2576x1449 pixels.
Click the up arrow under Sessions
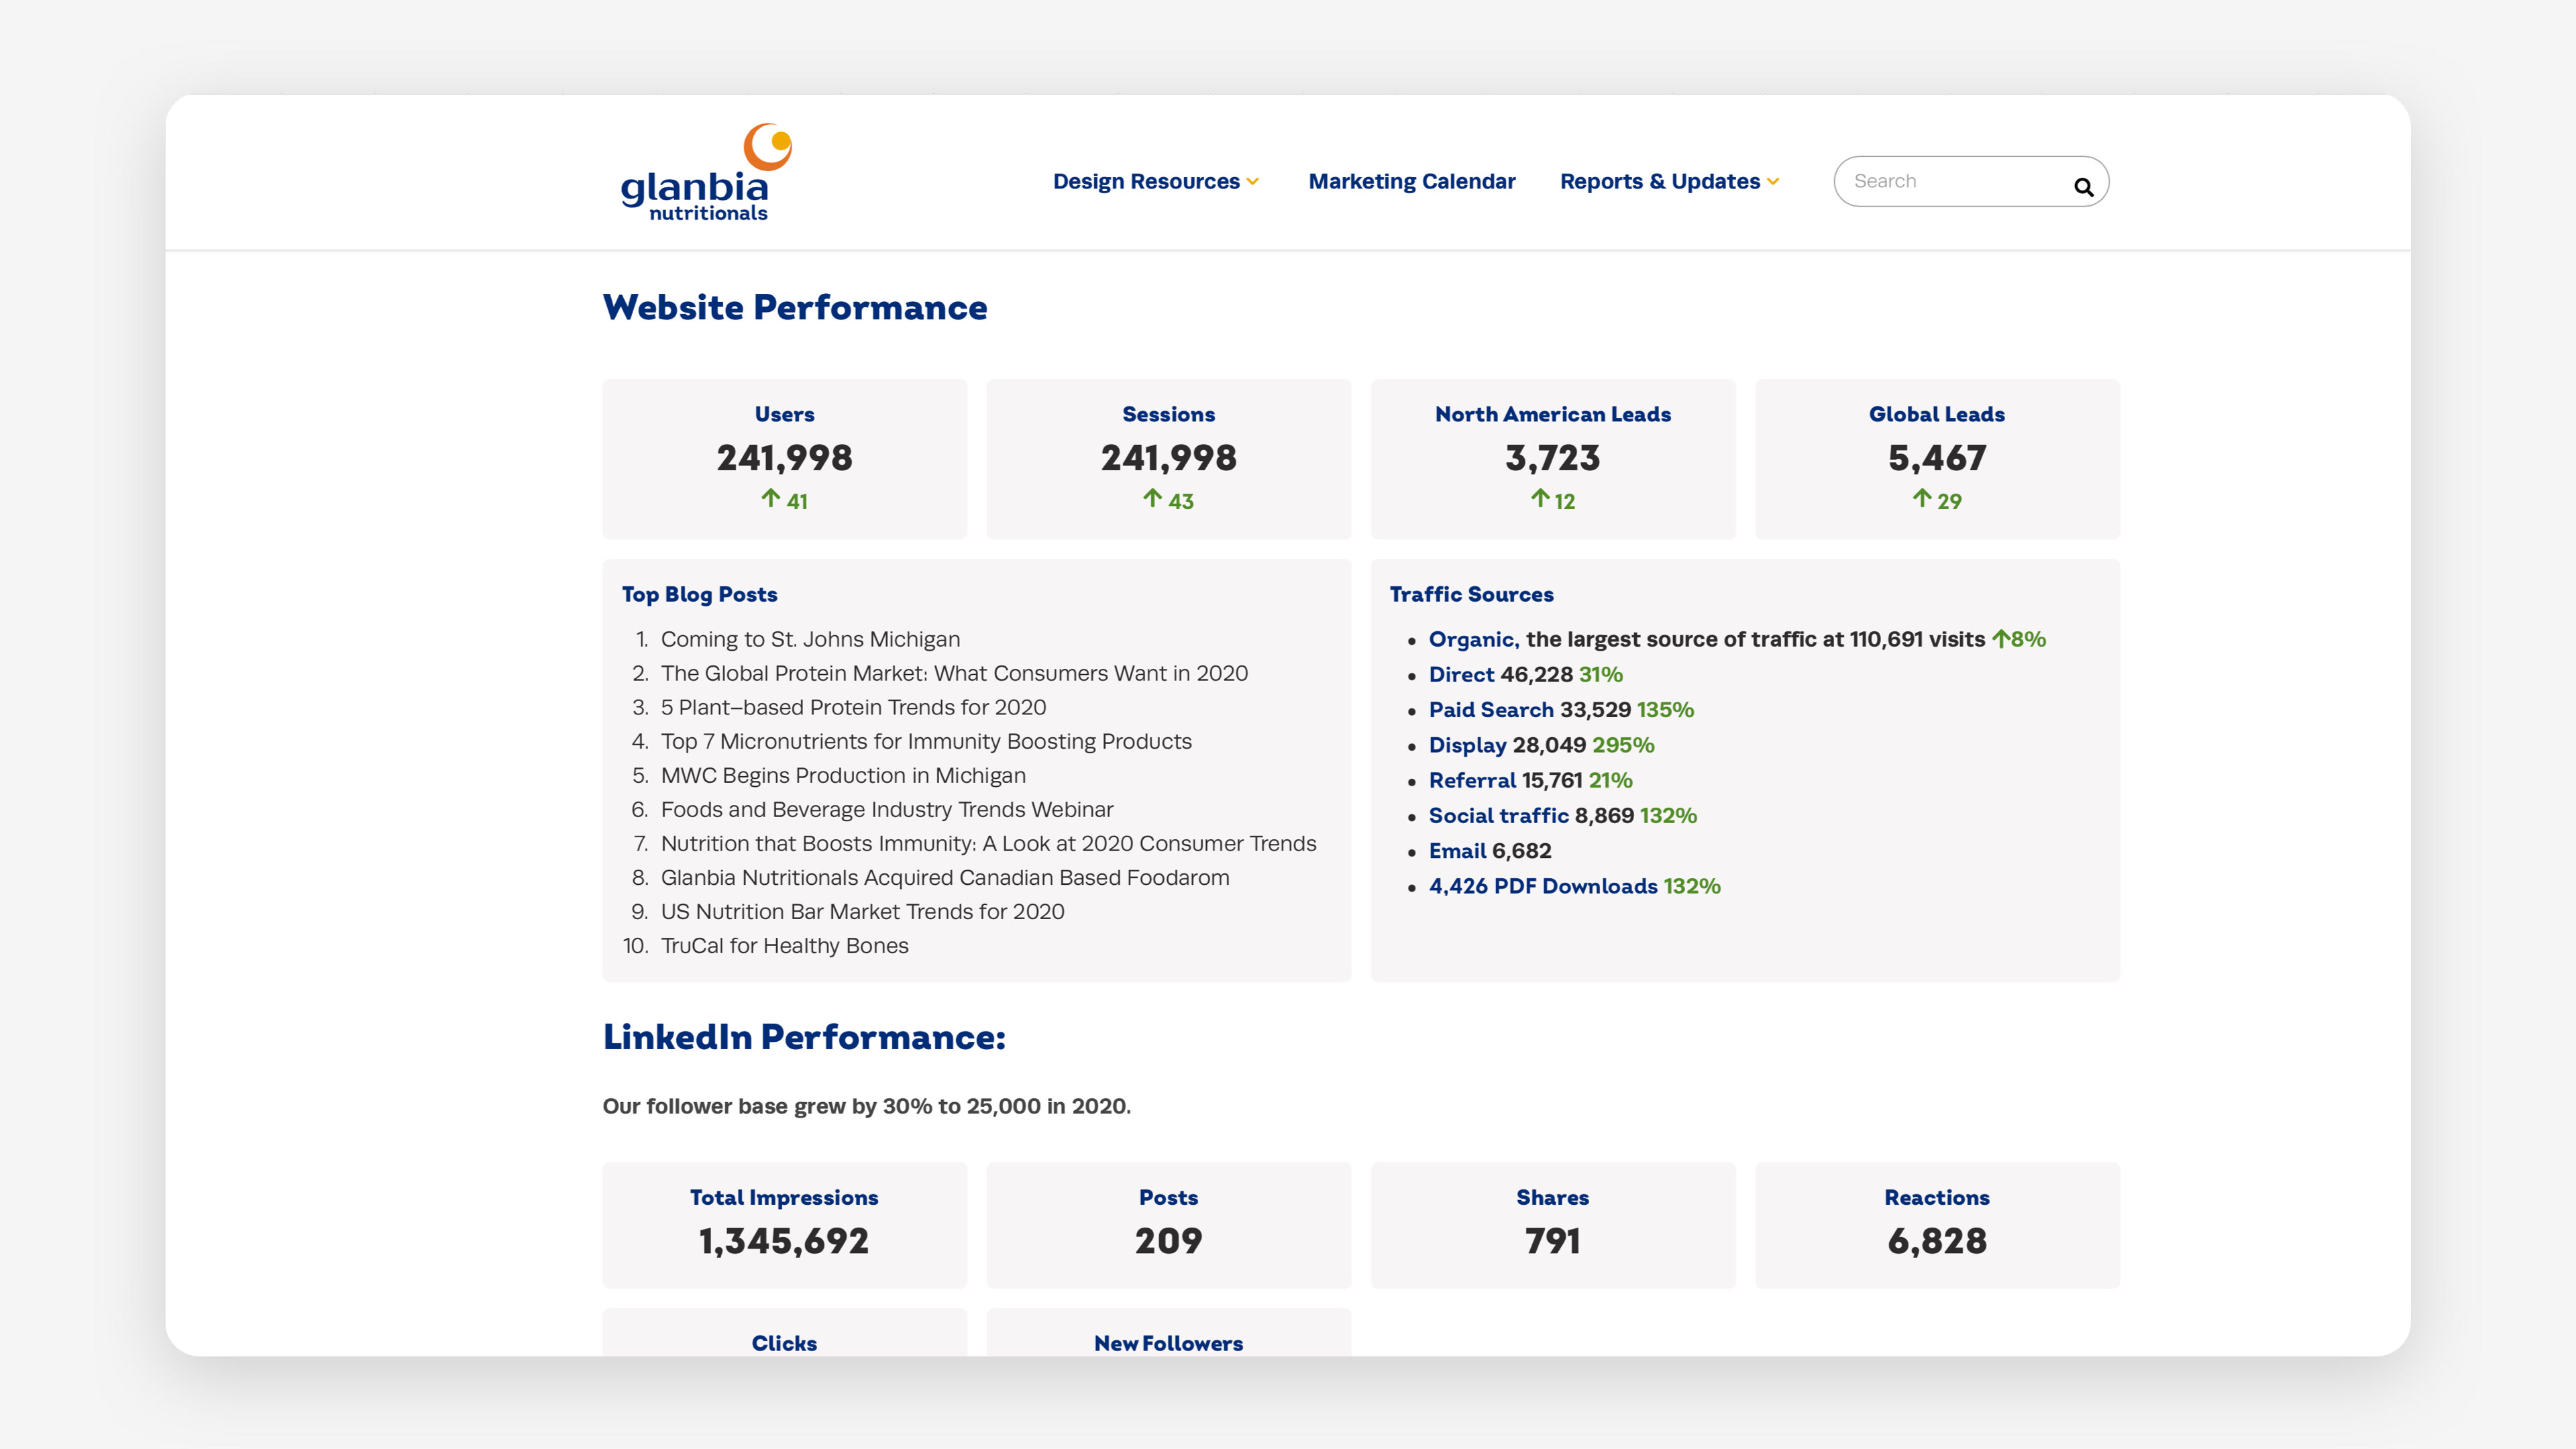tap(1152, 498)
